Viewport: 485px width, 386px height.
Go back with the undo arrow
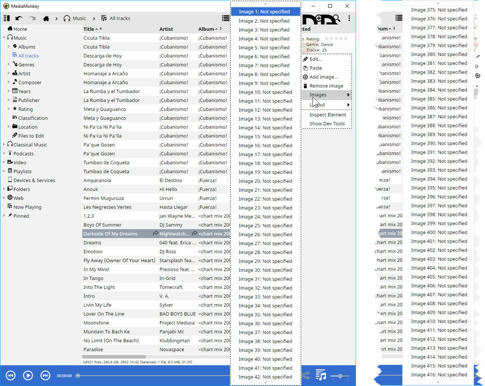pyautogui.click(x=19, y=18)
